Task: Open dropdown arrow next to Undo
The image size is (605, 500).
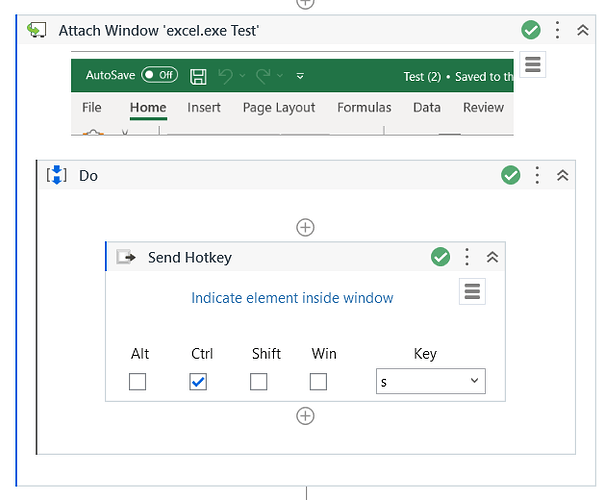Action: (x=242, y=76)
